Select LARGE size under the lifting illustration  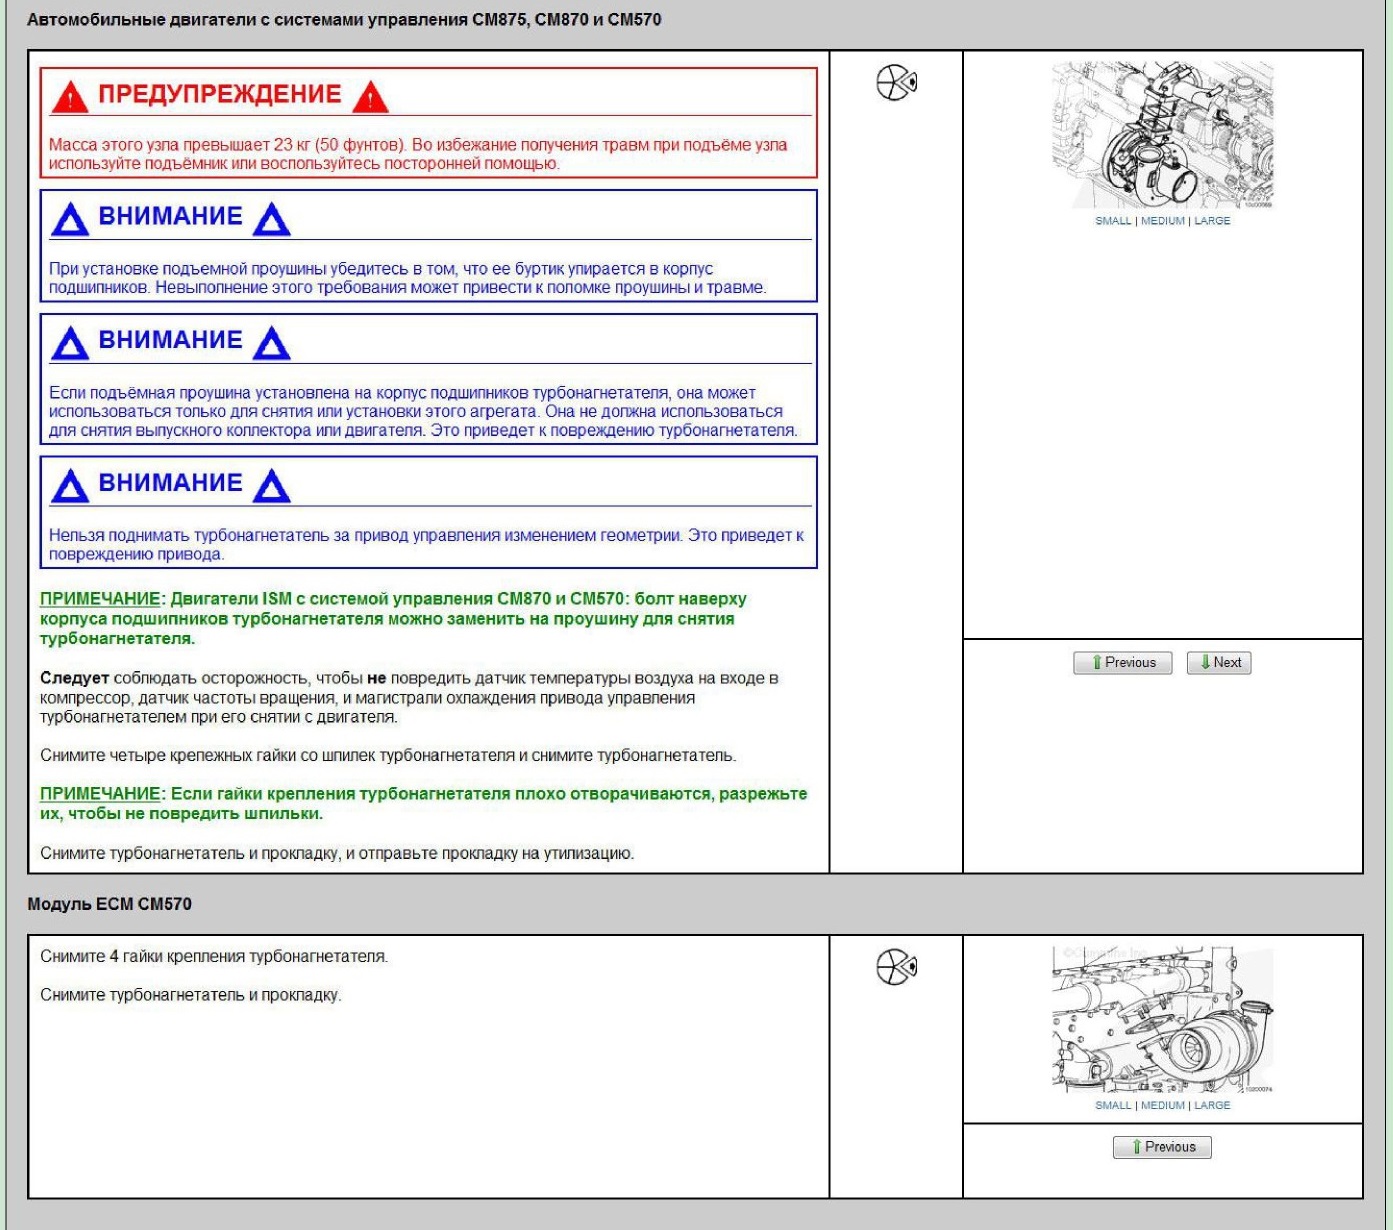(1212, 221)
